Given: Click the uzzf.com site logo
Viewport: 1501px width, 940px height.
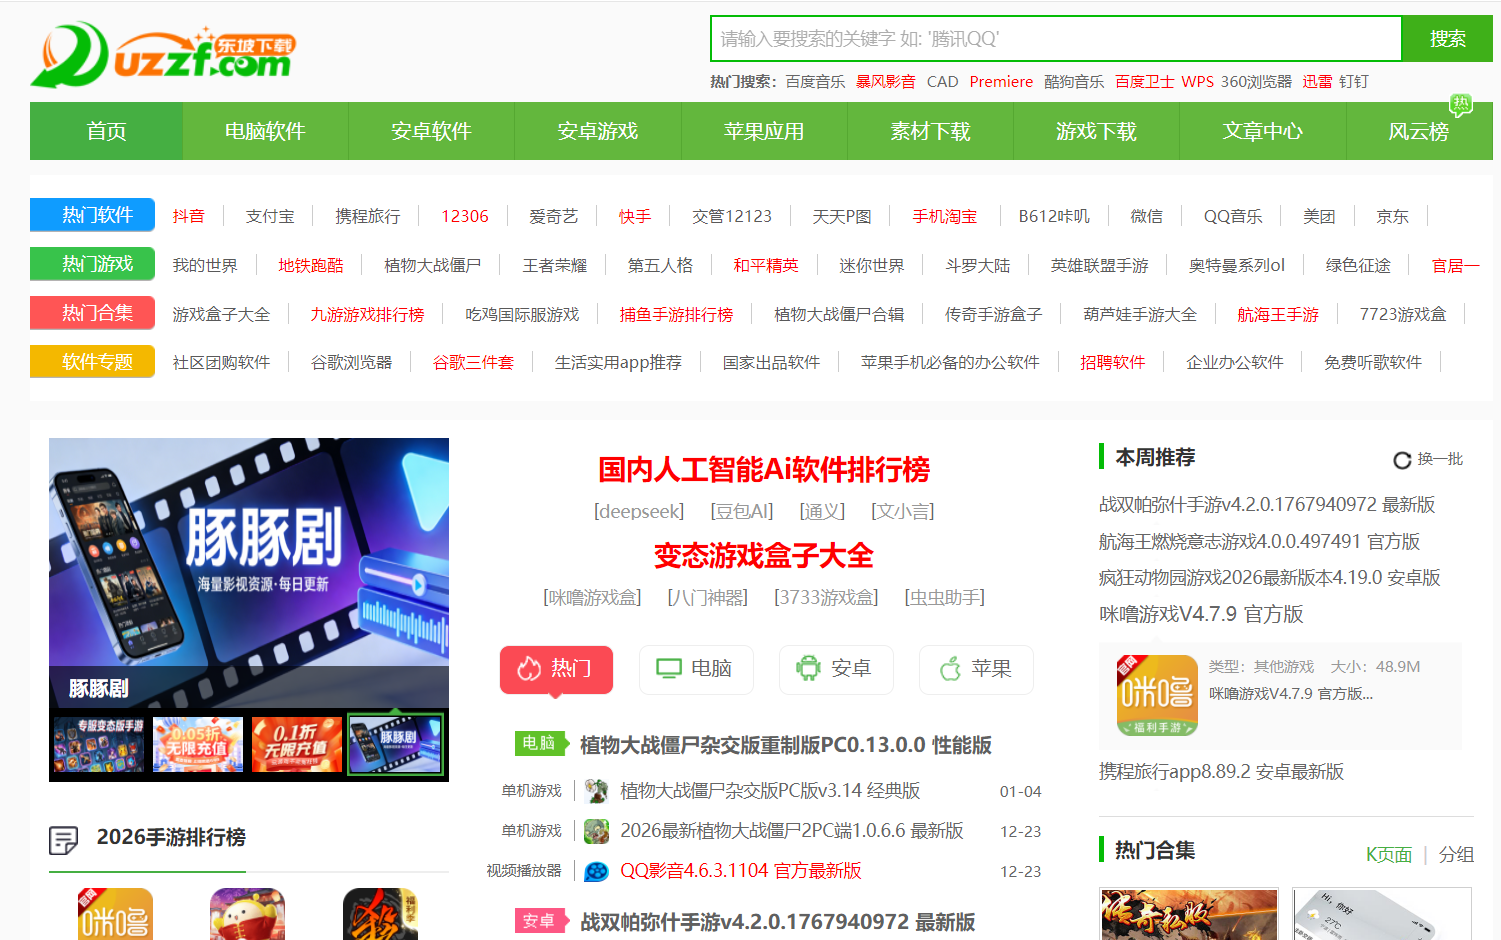Looking at the screenshot, I should point(164,55).
